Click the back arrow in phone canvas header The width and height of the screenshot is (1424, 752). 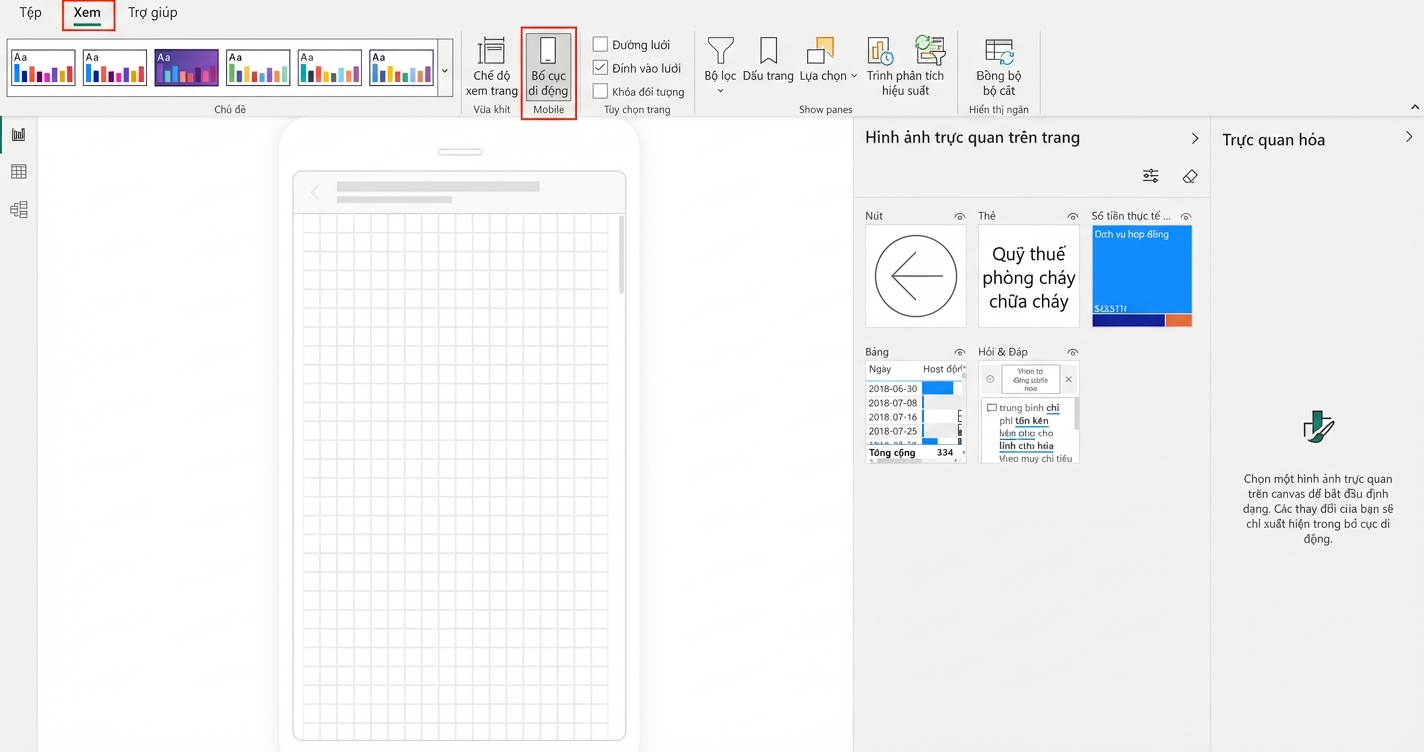[315, 192]
